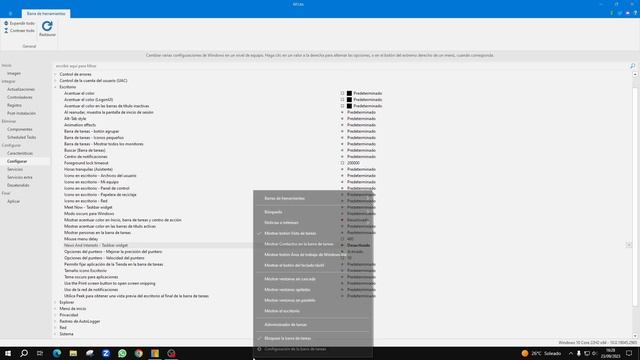Open Controladores page in the sidebar
The height and width of the screenshot is (360, 640).
point(20,97)
